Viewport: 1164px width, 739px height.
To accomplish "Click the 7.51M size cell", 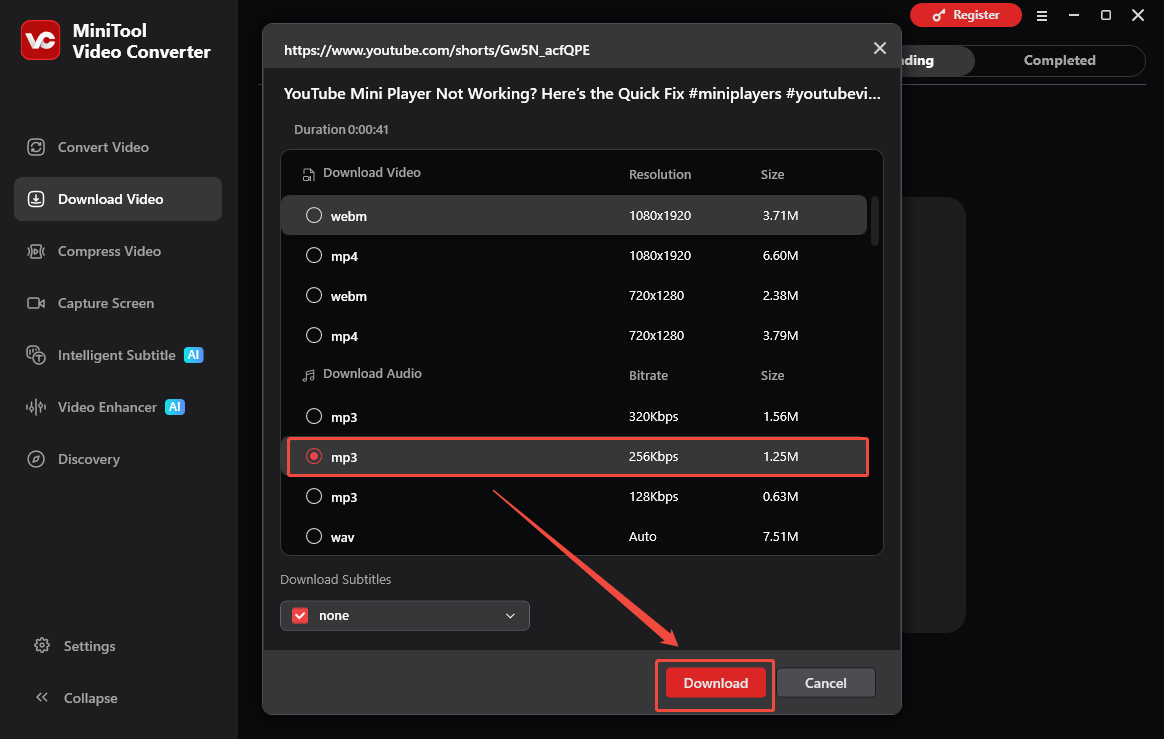I will (780, 536).
